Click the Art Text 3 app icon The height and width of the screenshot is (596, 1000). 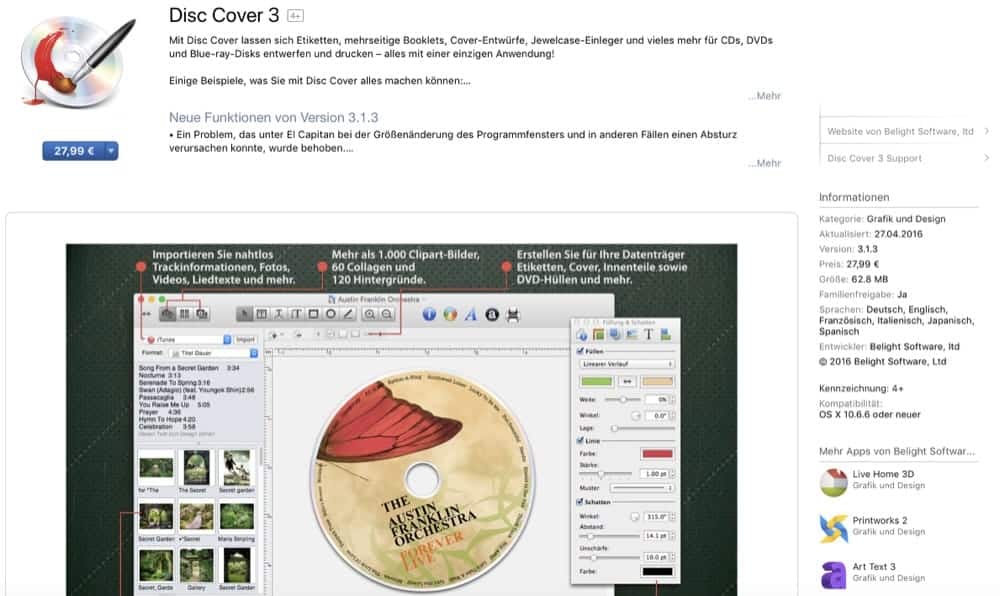834,574
